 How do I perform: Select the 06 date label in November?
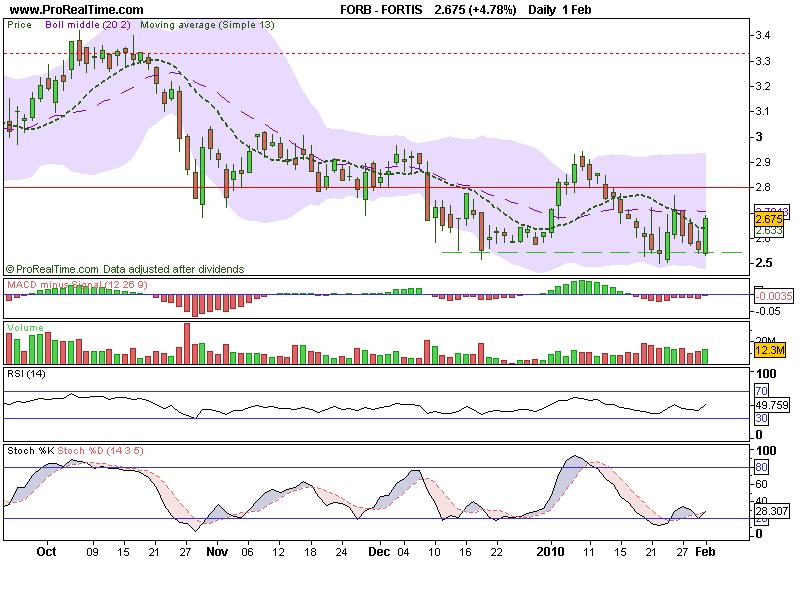[247, 552]
